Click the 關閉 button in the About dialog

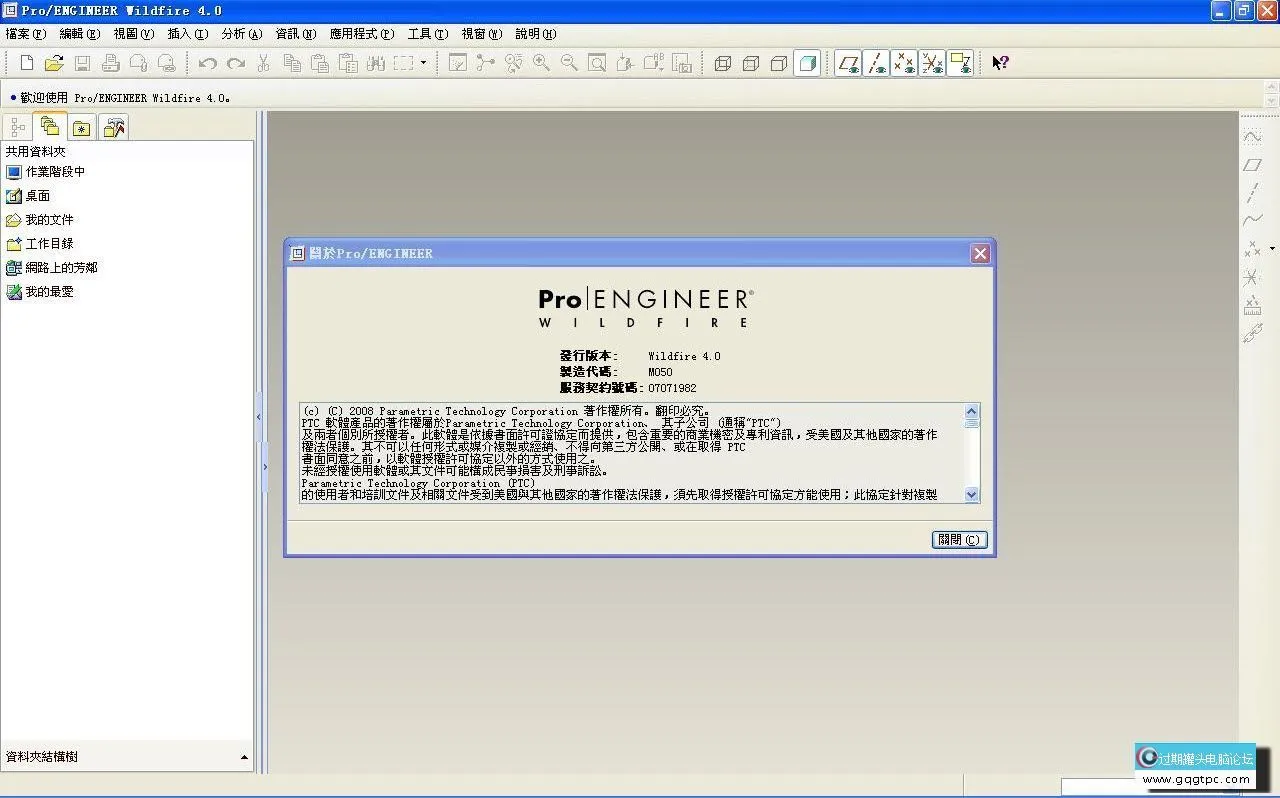958,539
